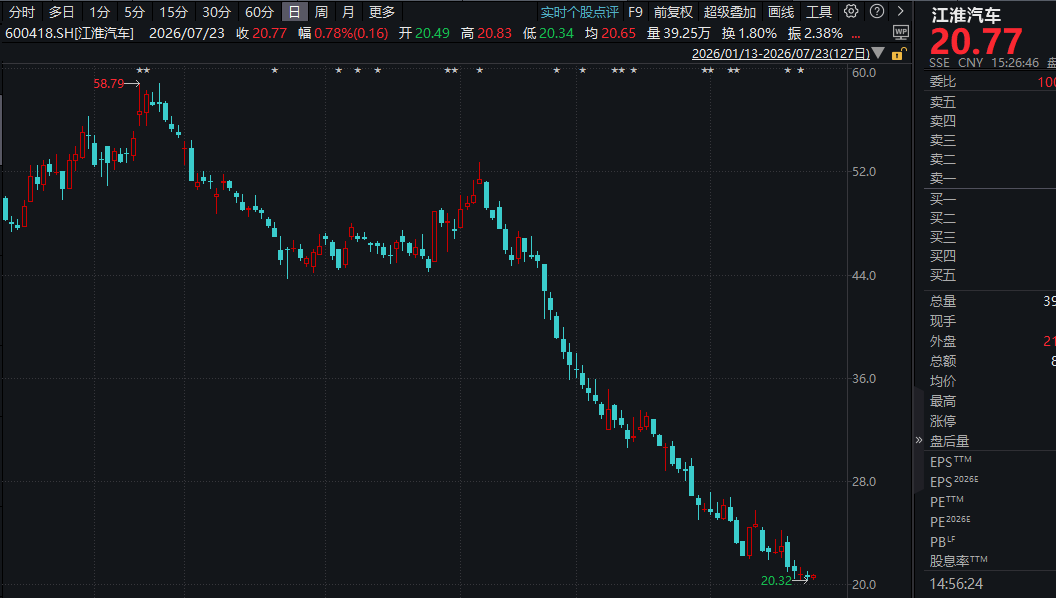Open the 工具 tools menu
Screen dimensions: 1056x598
click(819, 12)
